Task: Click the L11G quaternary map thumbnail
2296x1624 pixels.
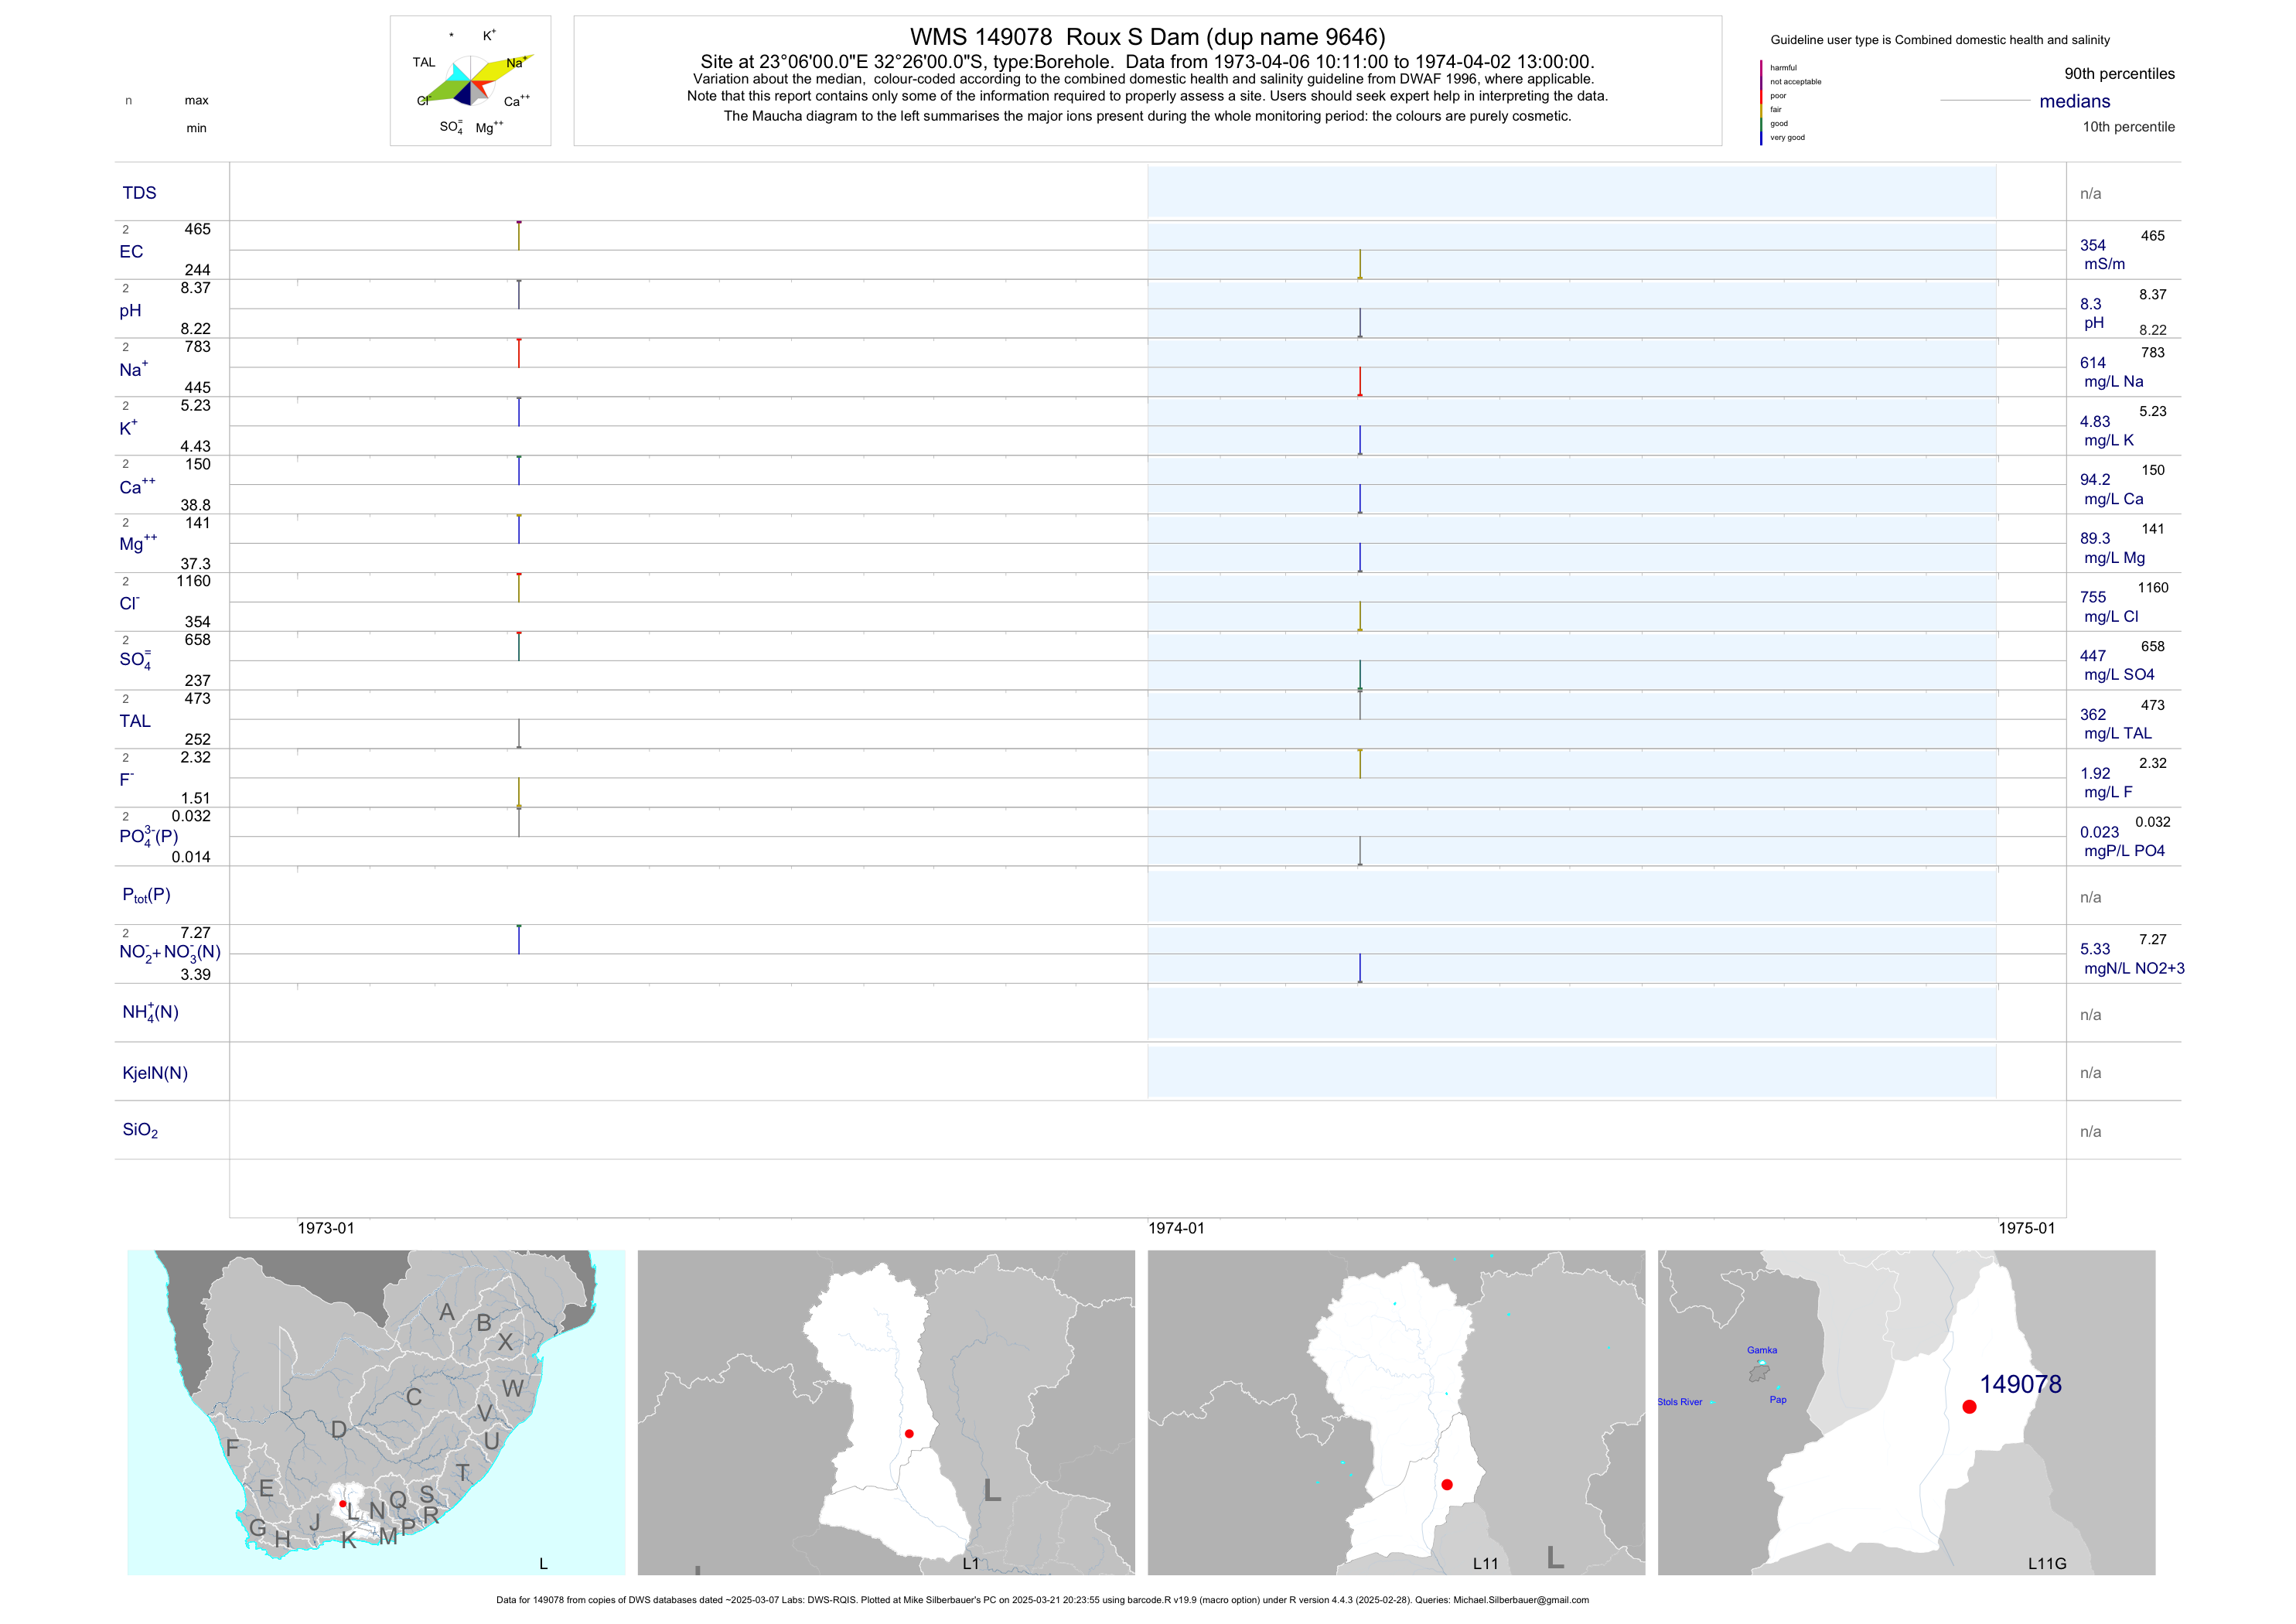Action: click(1906, 1412)
